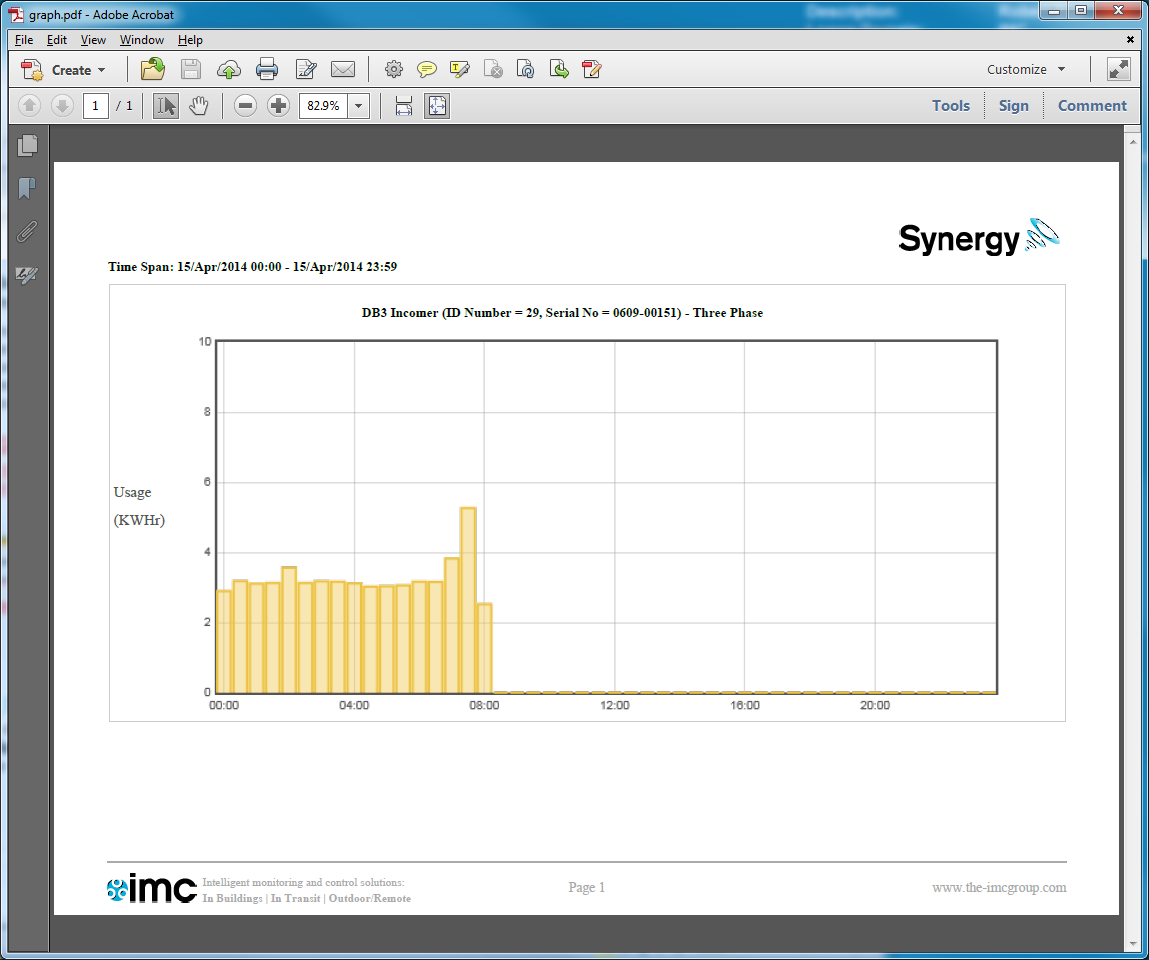
Task: Click the zoom out minus button
Action: [246, 106]
